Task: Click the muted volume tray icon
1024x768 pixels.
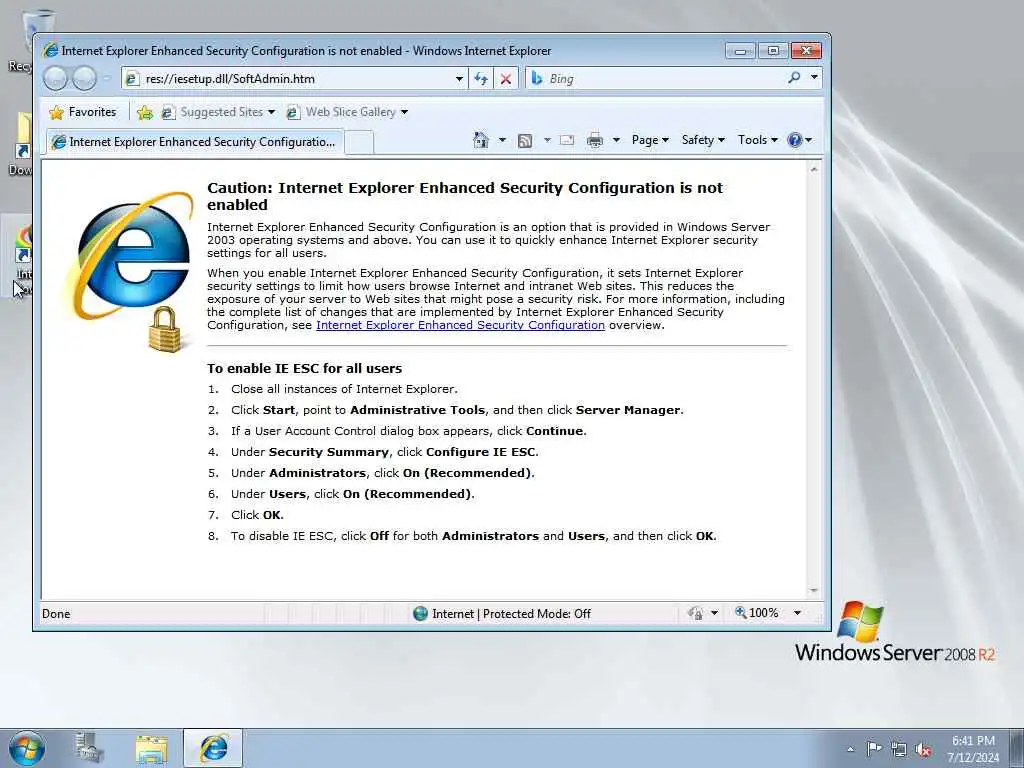Action: click(923, 749)
